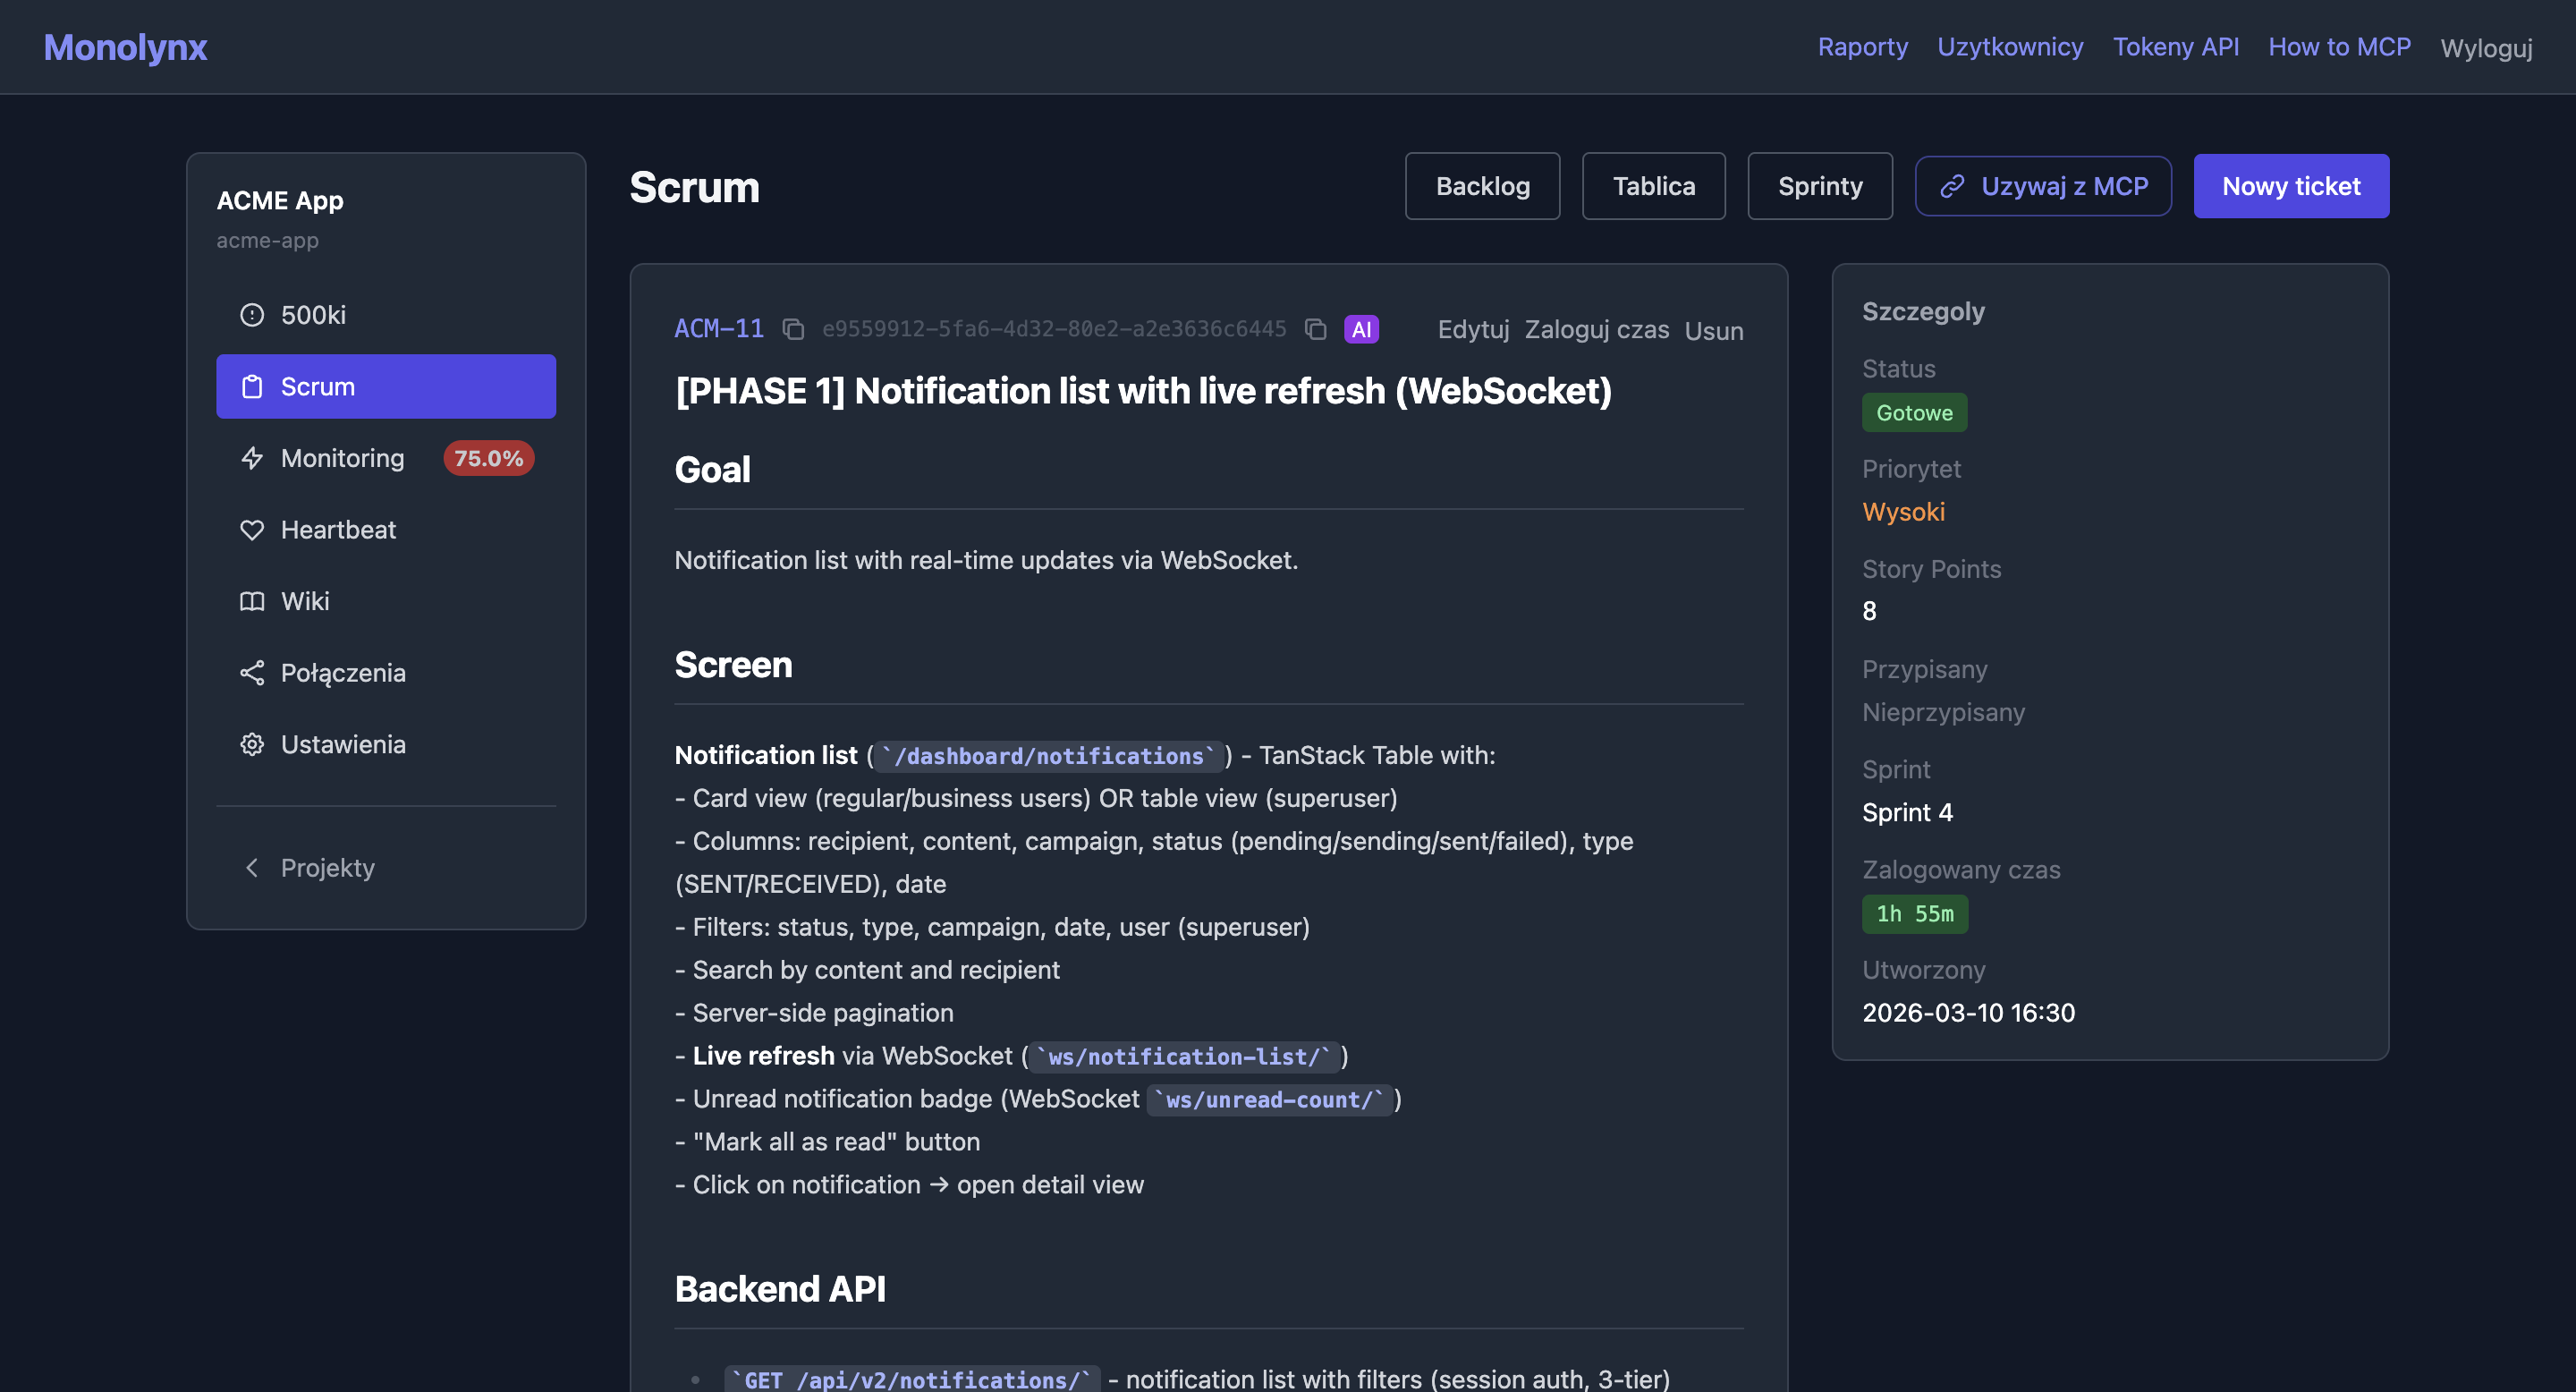Viewport: 2576px width, 1392px height.
Task: Open Raporty from the top menu
Action: tap(1862, 46)
